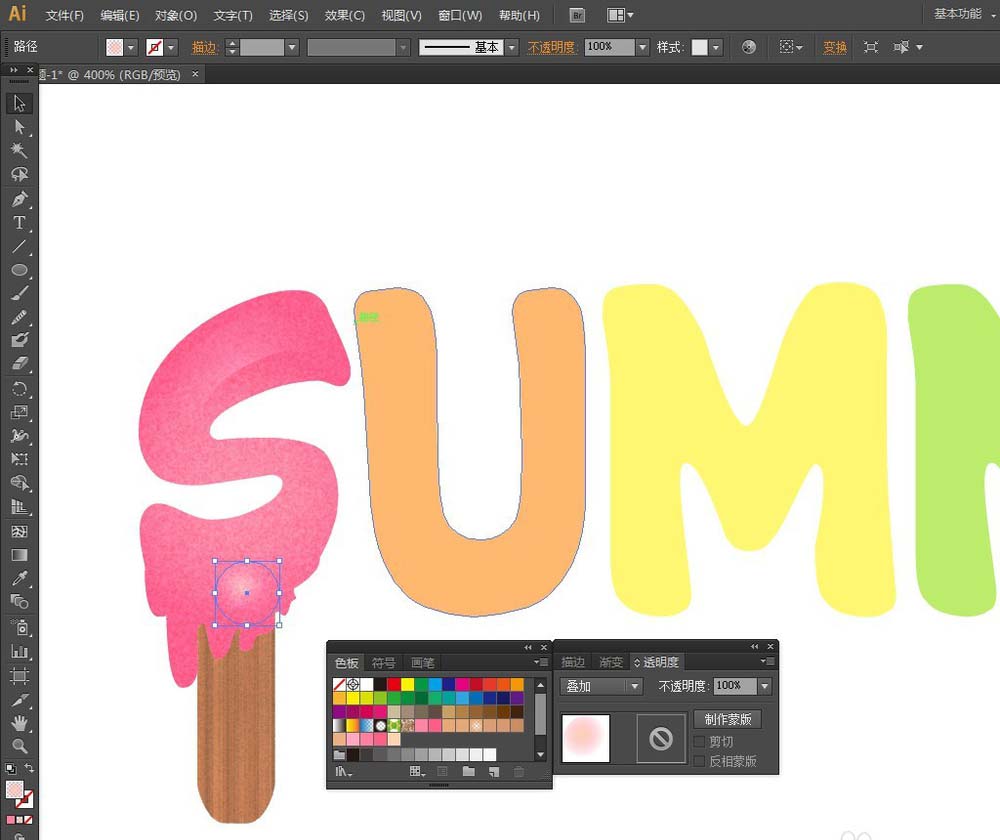The height and width of the screenshot is (840, 1000).
Task: Select the Hand tool
Action: [19, 723]
